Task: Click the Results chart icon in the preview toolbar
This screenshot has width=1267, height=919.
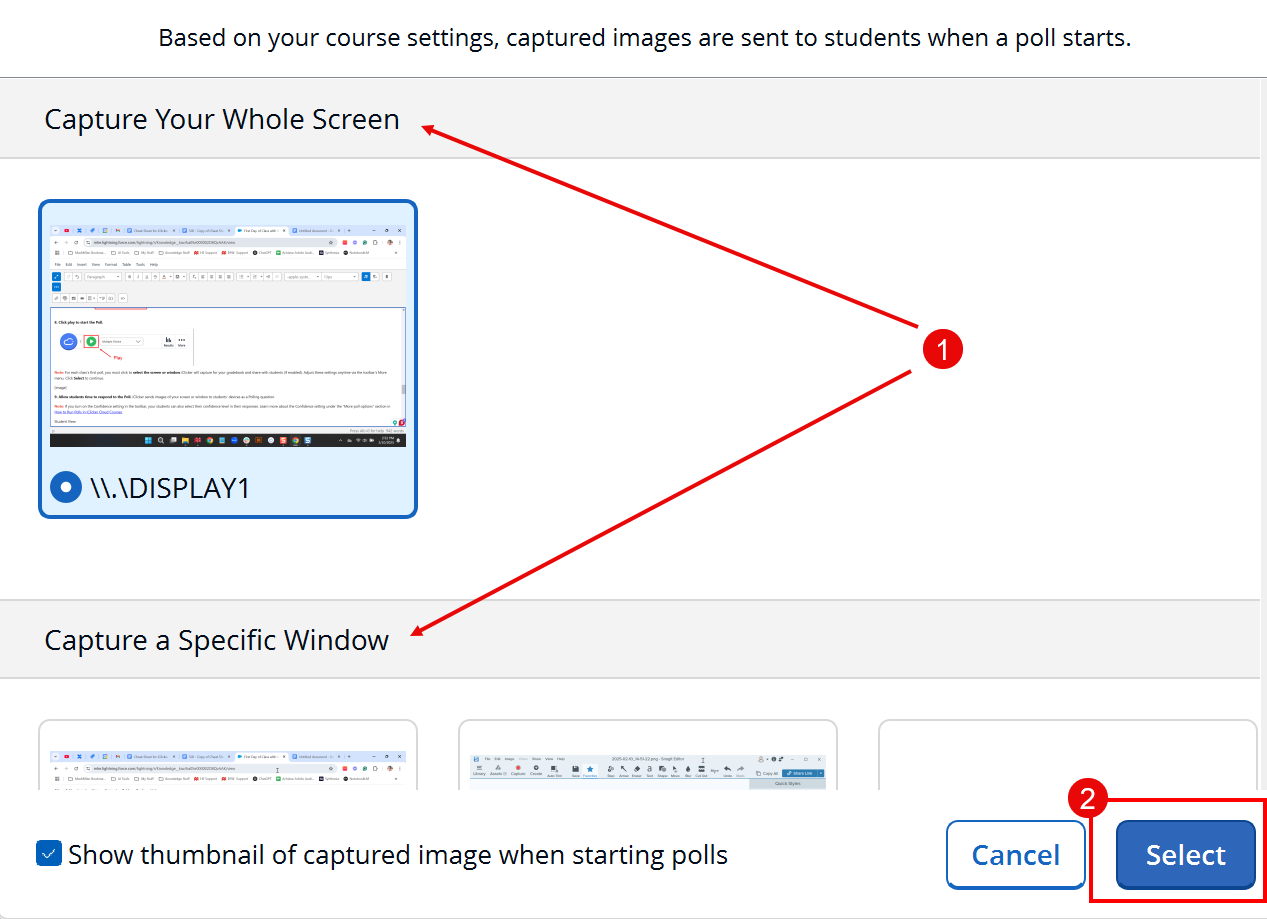Action: tap(168, 341)
